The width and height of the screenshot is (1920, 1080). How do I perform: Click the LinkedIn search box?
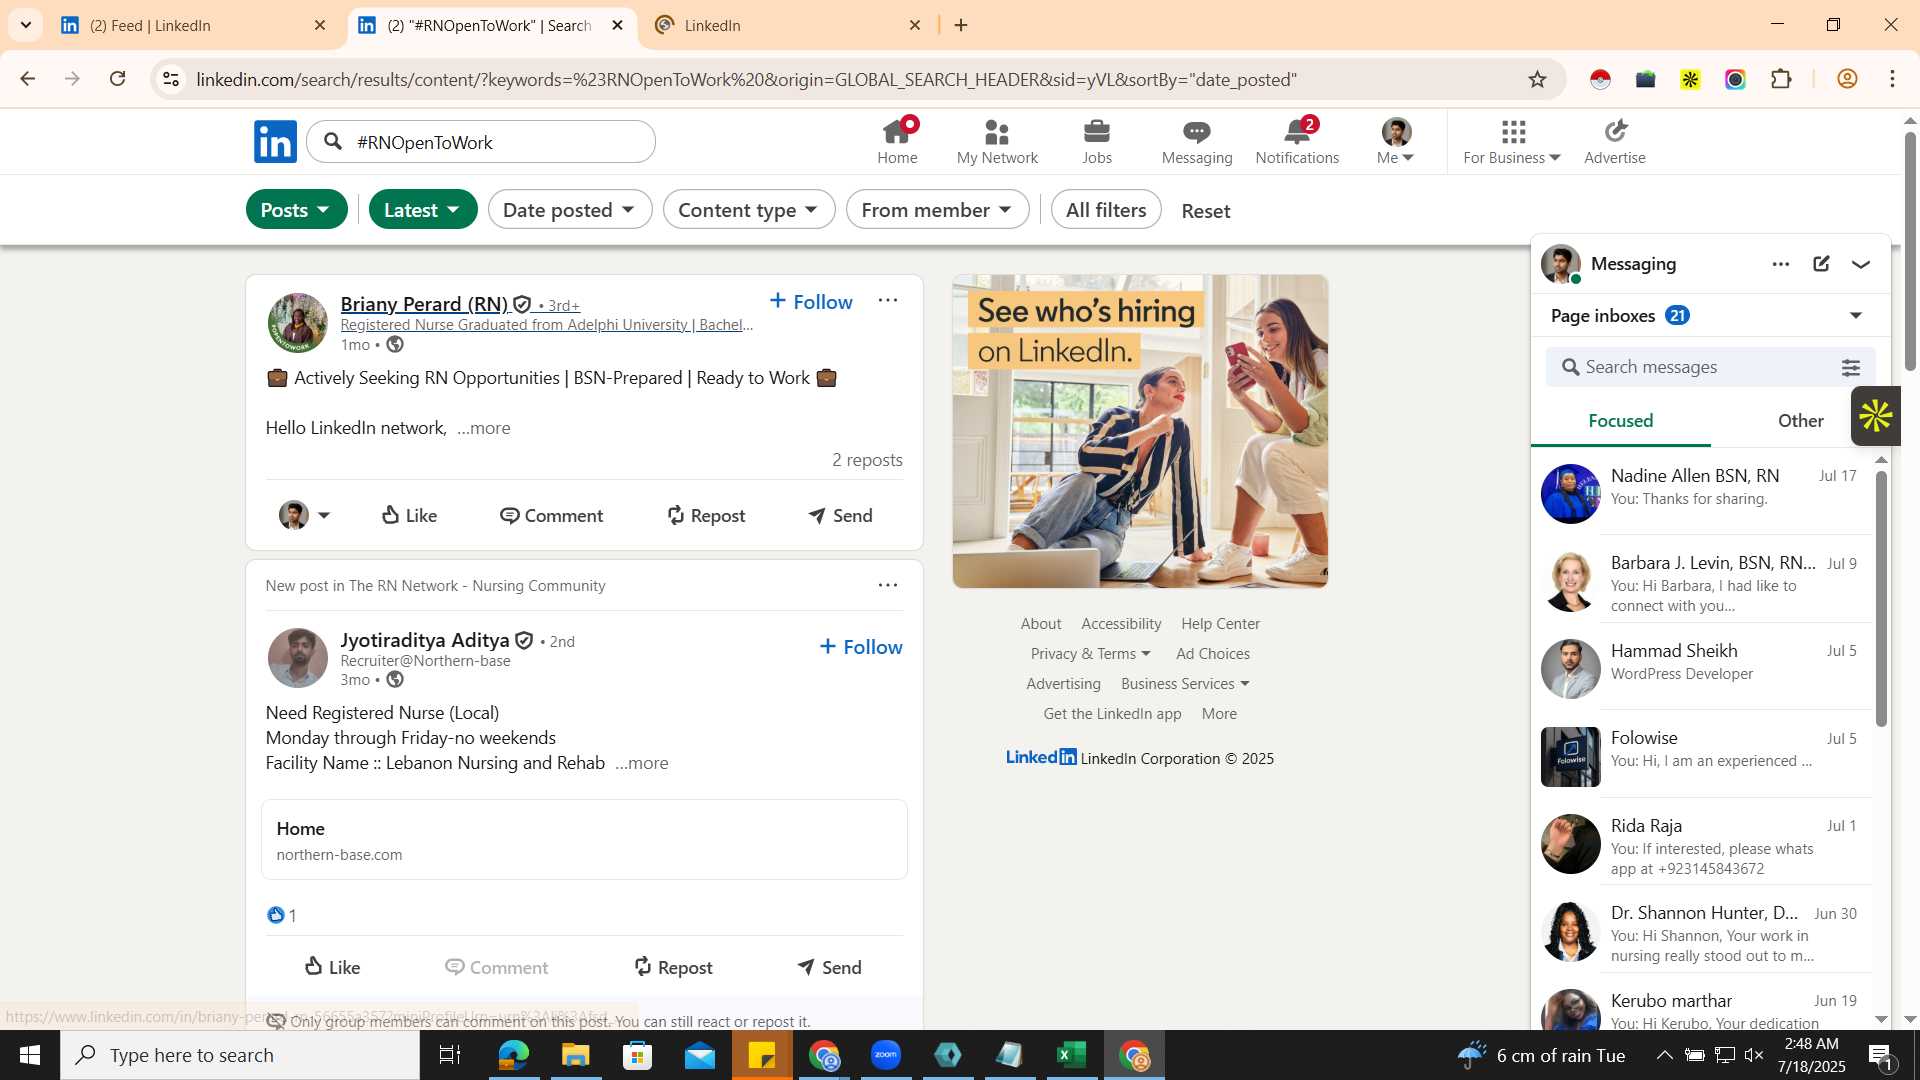(x=481, y=141)
